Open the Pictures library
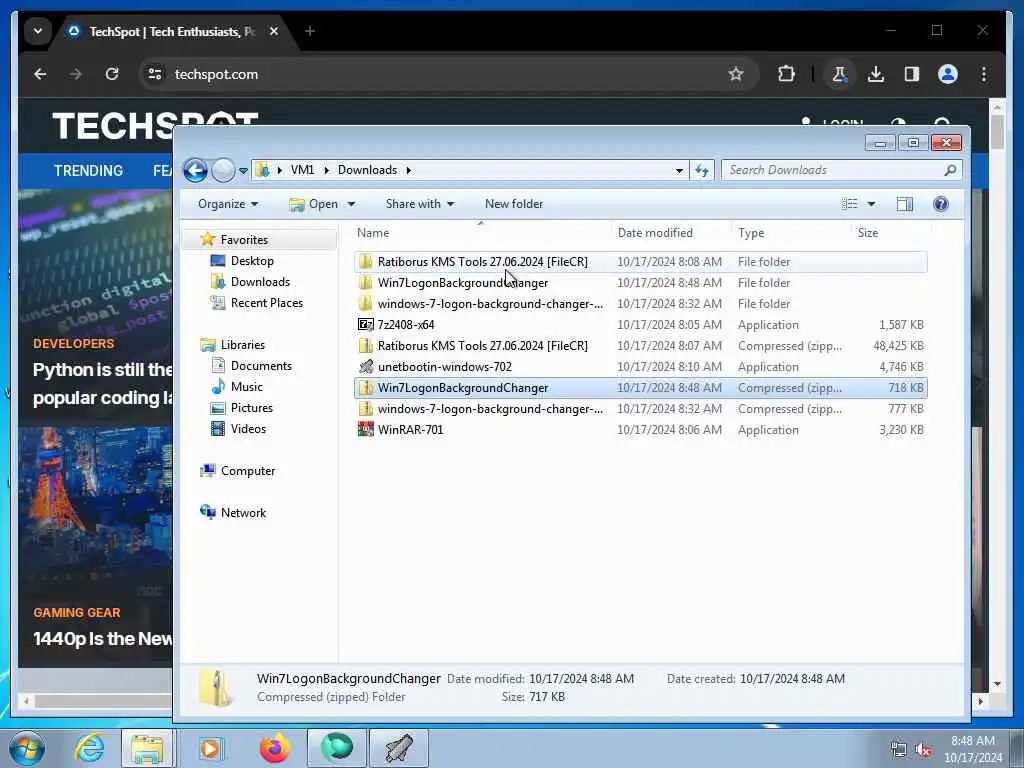The height and width of the screenshot is (768, 1024). pos(251,408)
